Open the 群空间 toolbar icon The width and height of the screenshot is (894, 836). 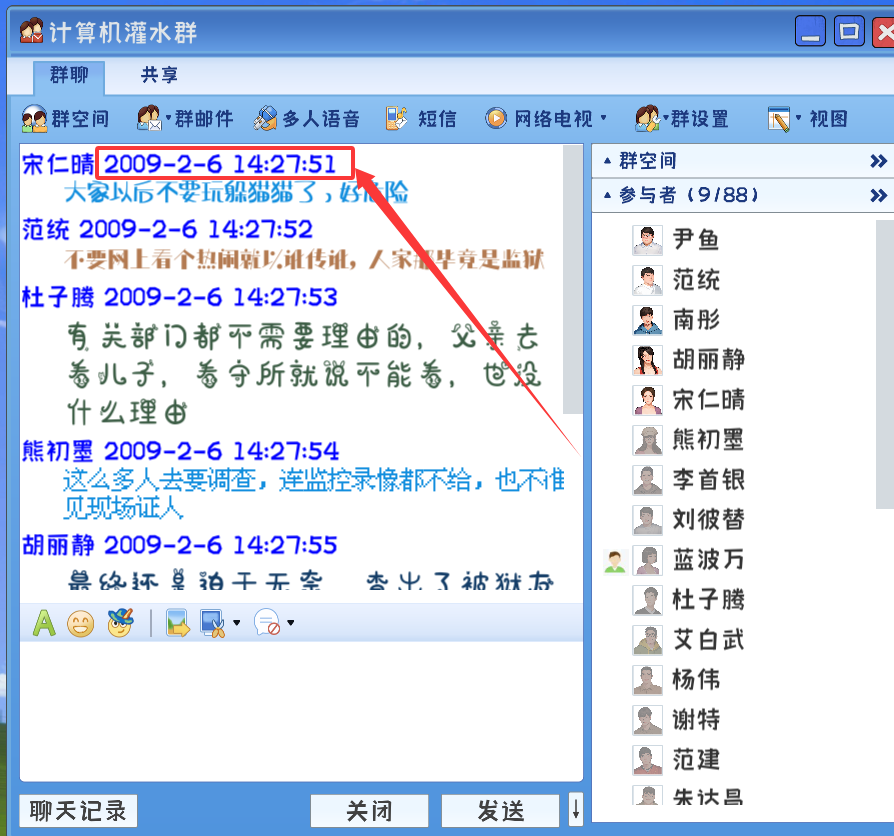click(34, 119)
